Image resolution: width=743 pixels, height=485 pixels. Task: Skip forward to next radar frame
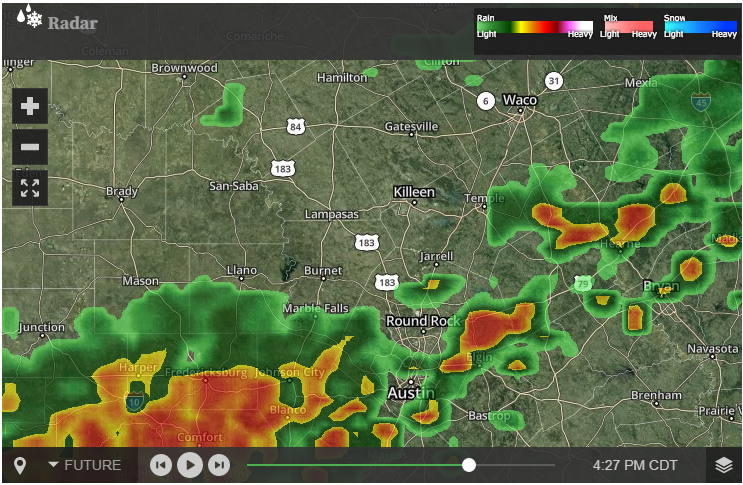(x=219, y=465)
